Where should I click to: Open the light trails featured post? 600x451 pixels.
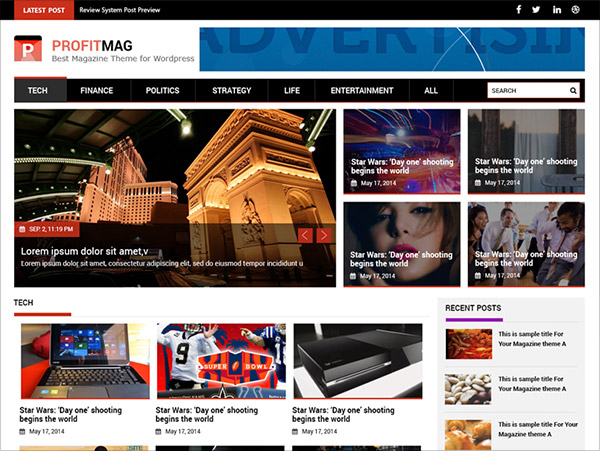pos(402,151)
